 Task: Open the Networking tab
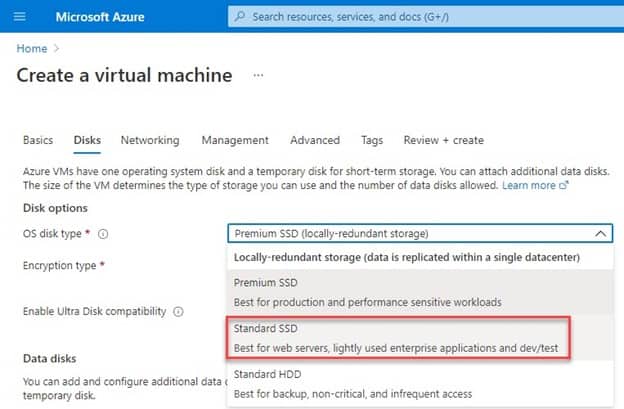150,140
